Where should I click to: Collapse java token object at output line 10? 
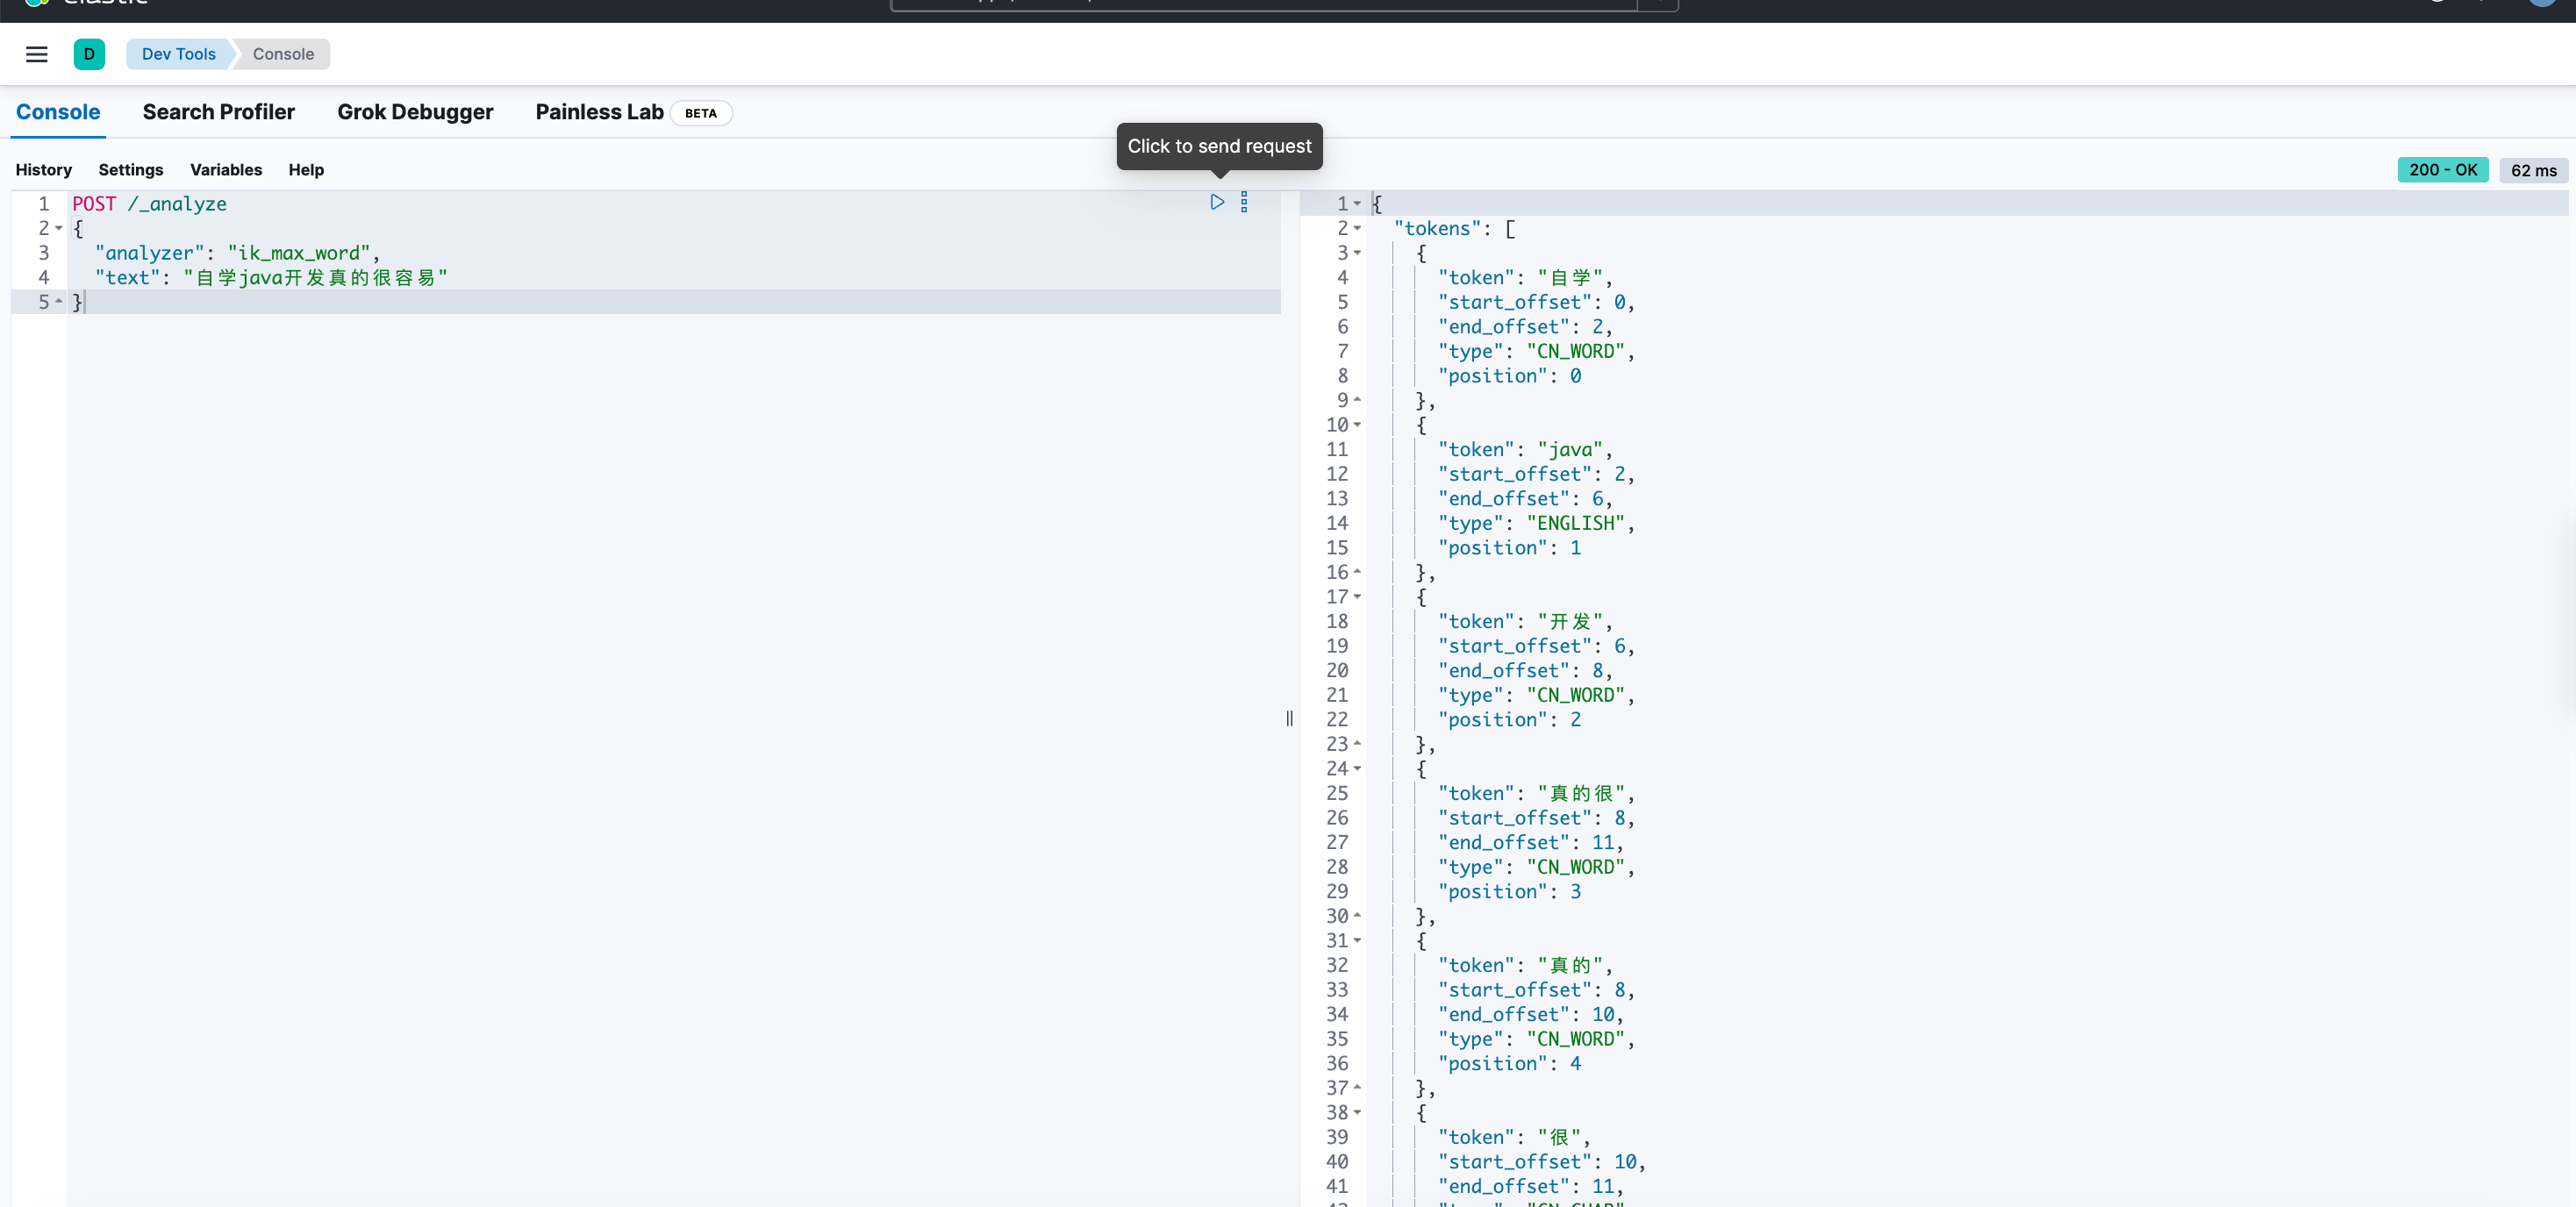tap(1357, 425)
